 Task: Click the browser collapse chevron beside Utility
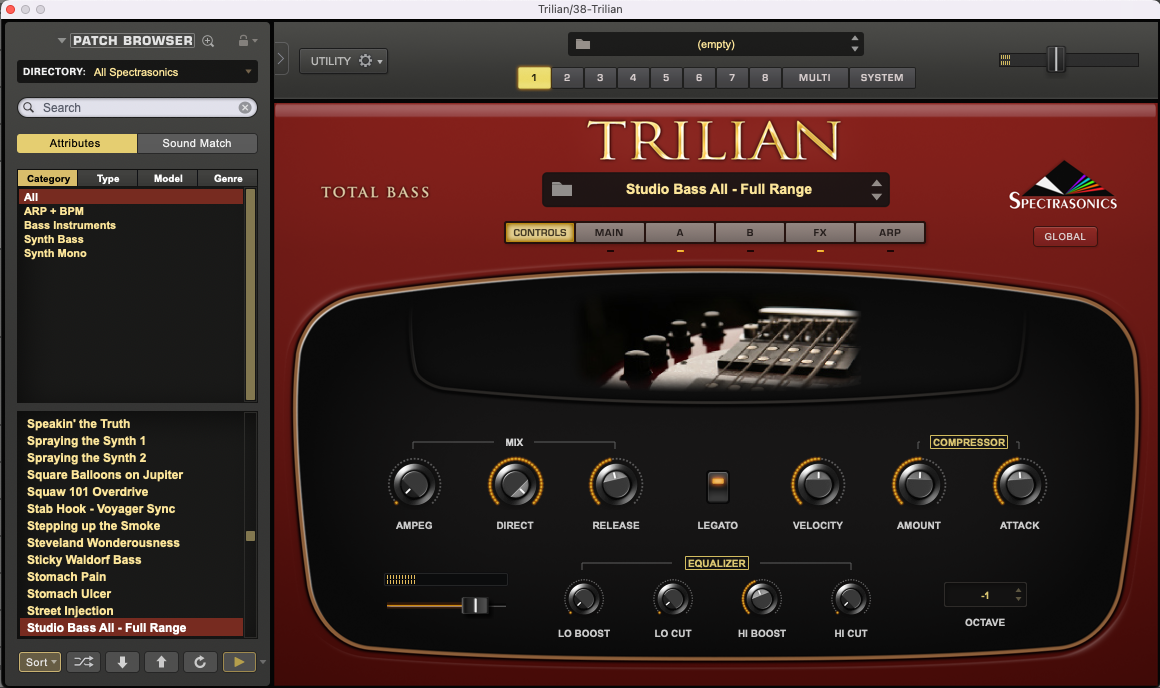tap(281, 58)
